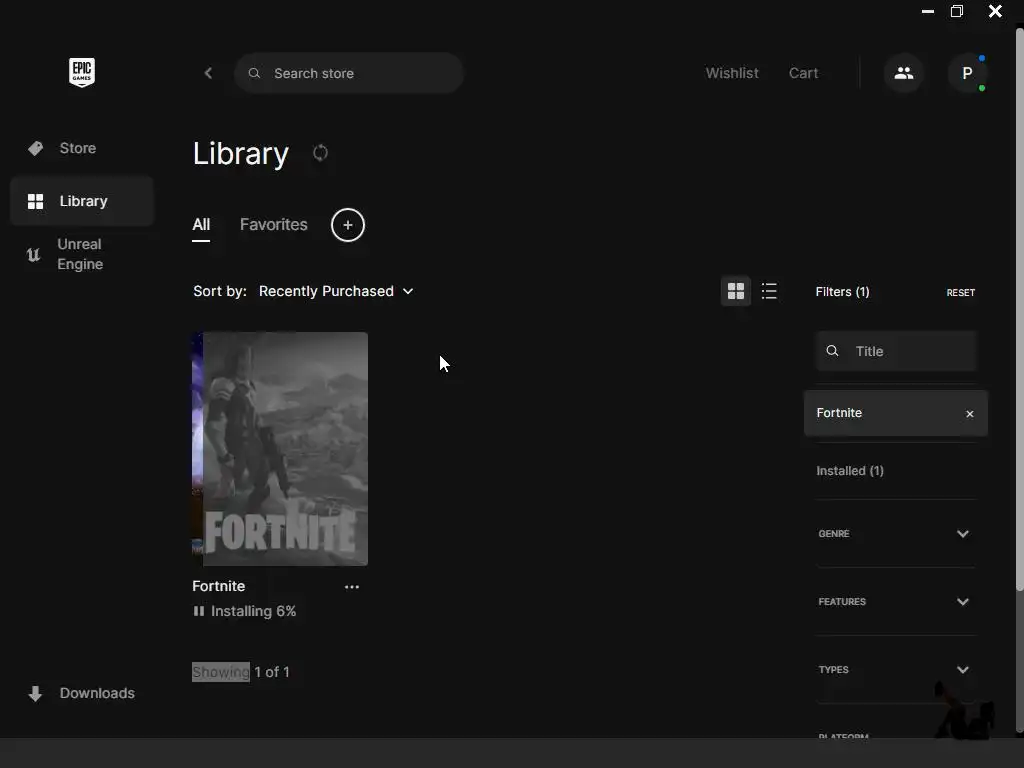The height and width of the screenshot is (768, 1024).
Task: Open Fortnite's three-dot options menu
Action: 352,587
